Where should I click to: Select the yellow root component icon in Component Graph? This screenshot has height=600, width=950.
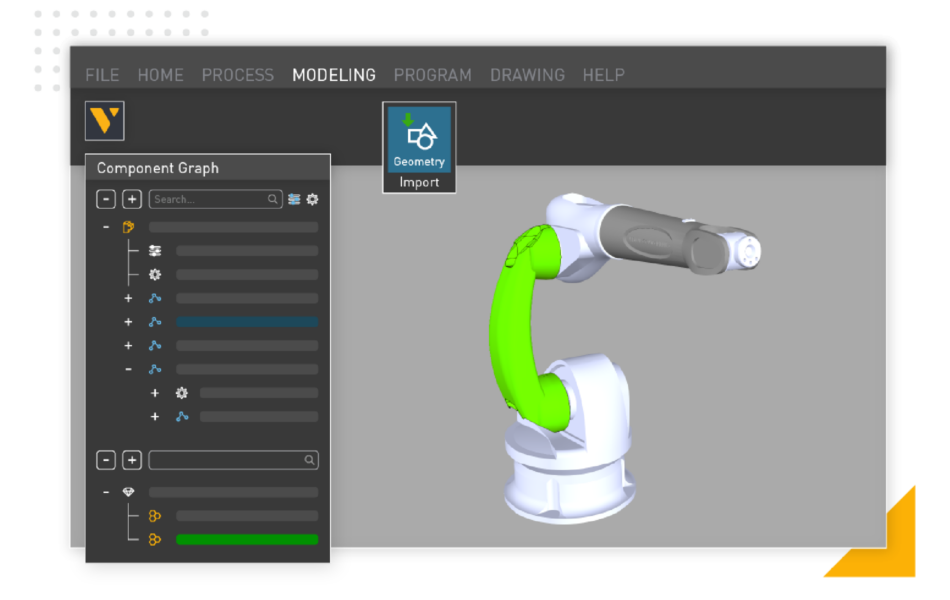[x=127, y=227]
